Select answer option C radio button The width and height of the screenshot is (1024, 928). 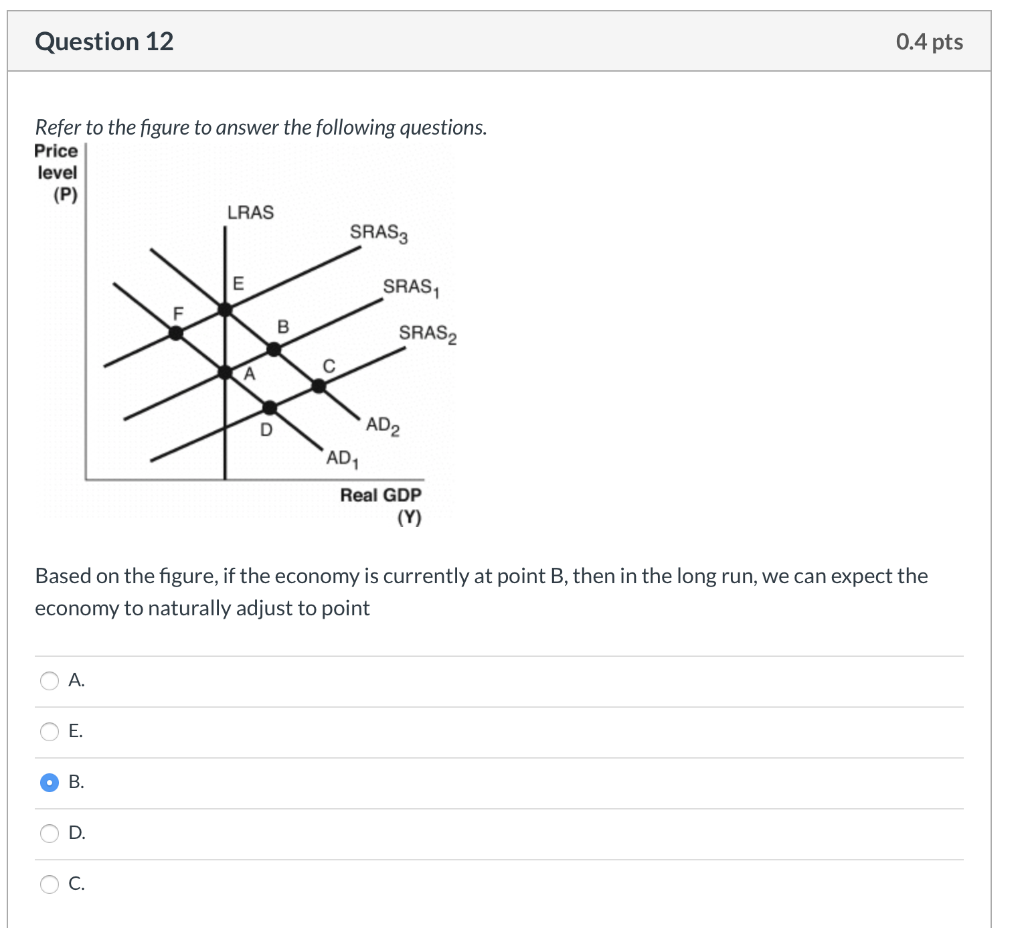point(47,884)
